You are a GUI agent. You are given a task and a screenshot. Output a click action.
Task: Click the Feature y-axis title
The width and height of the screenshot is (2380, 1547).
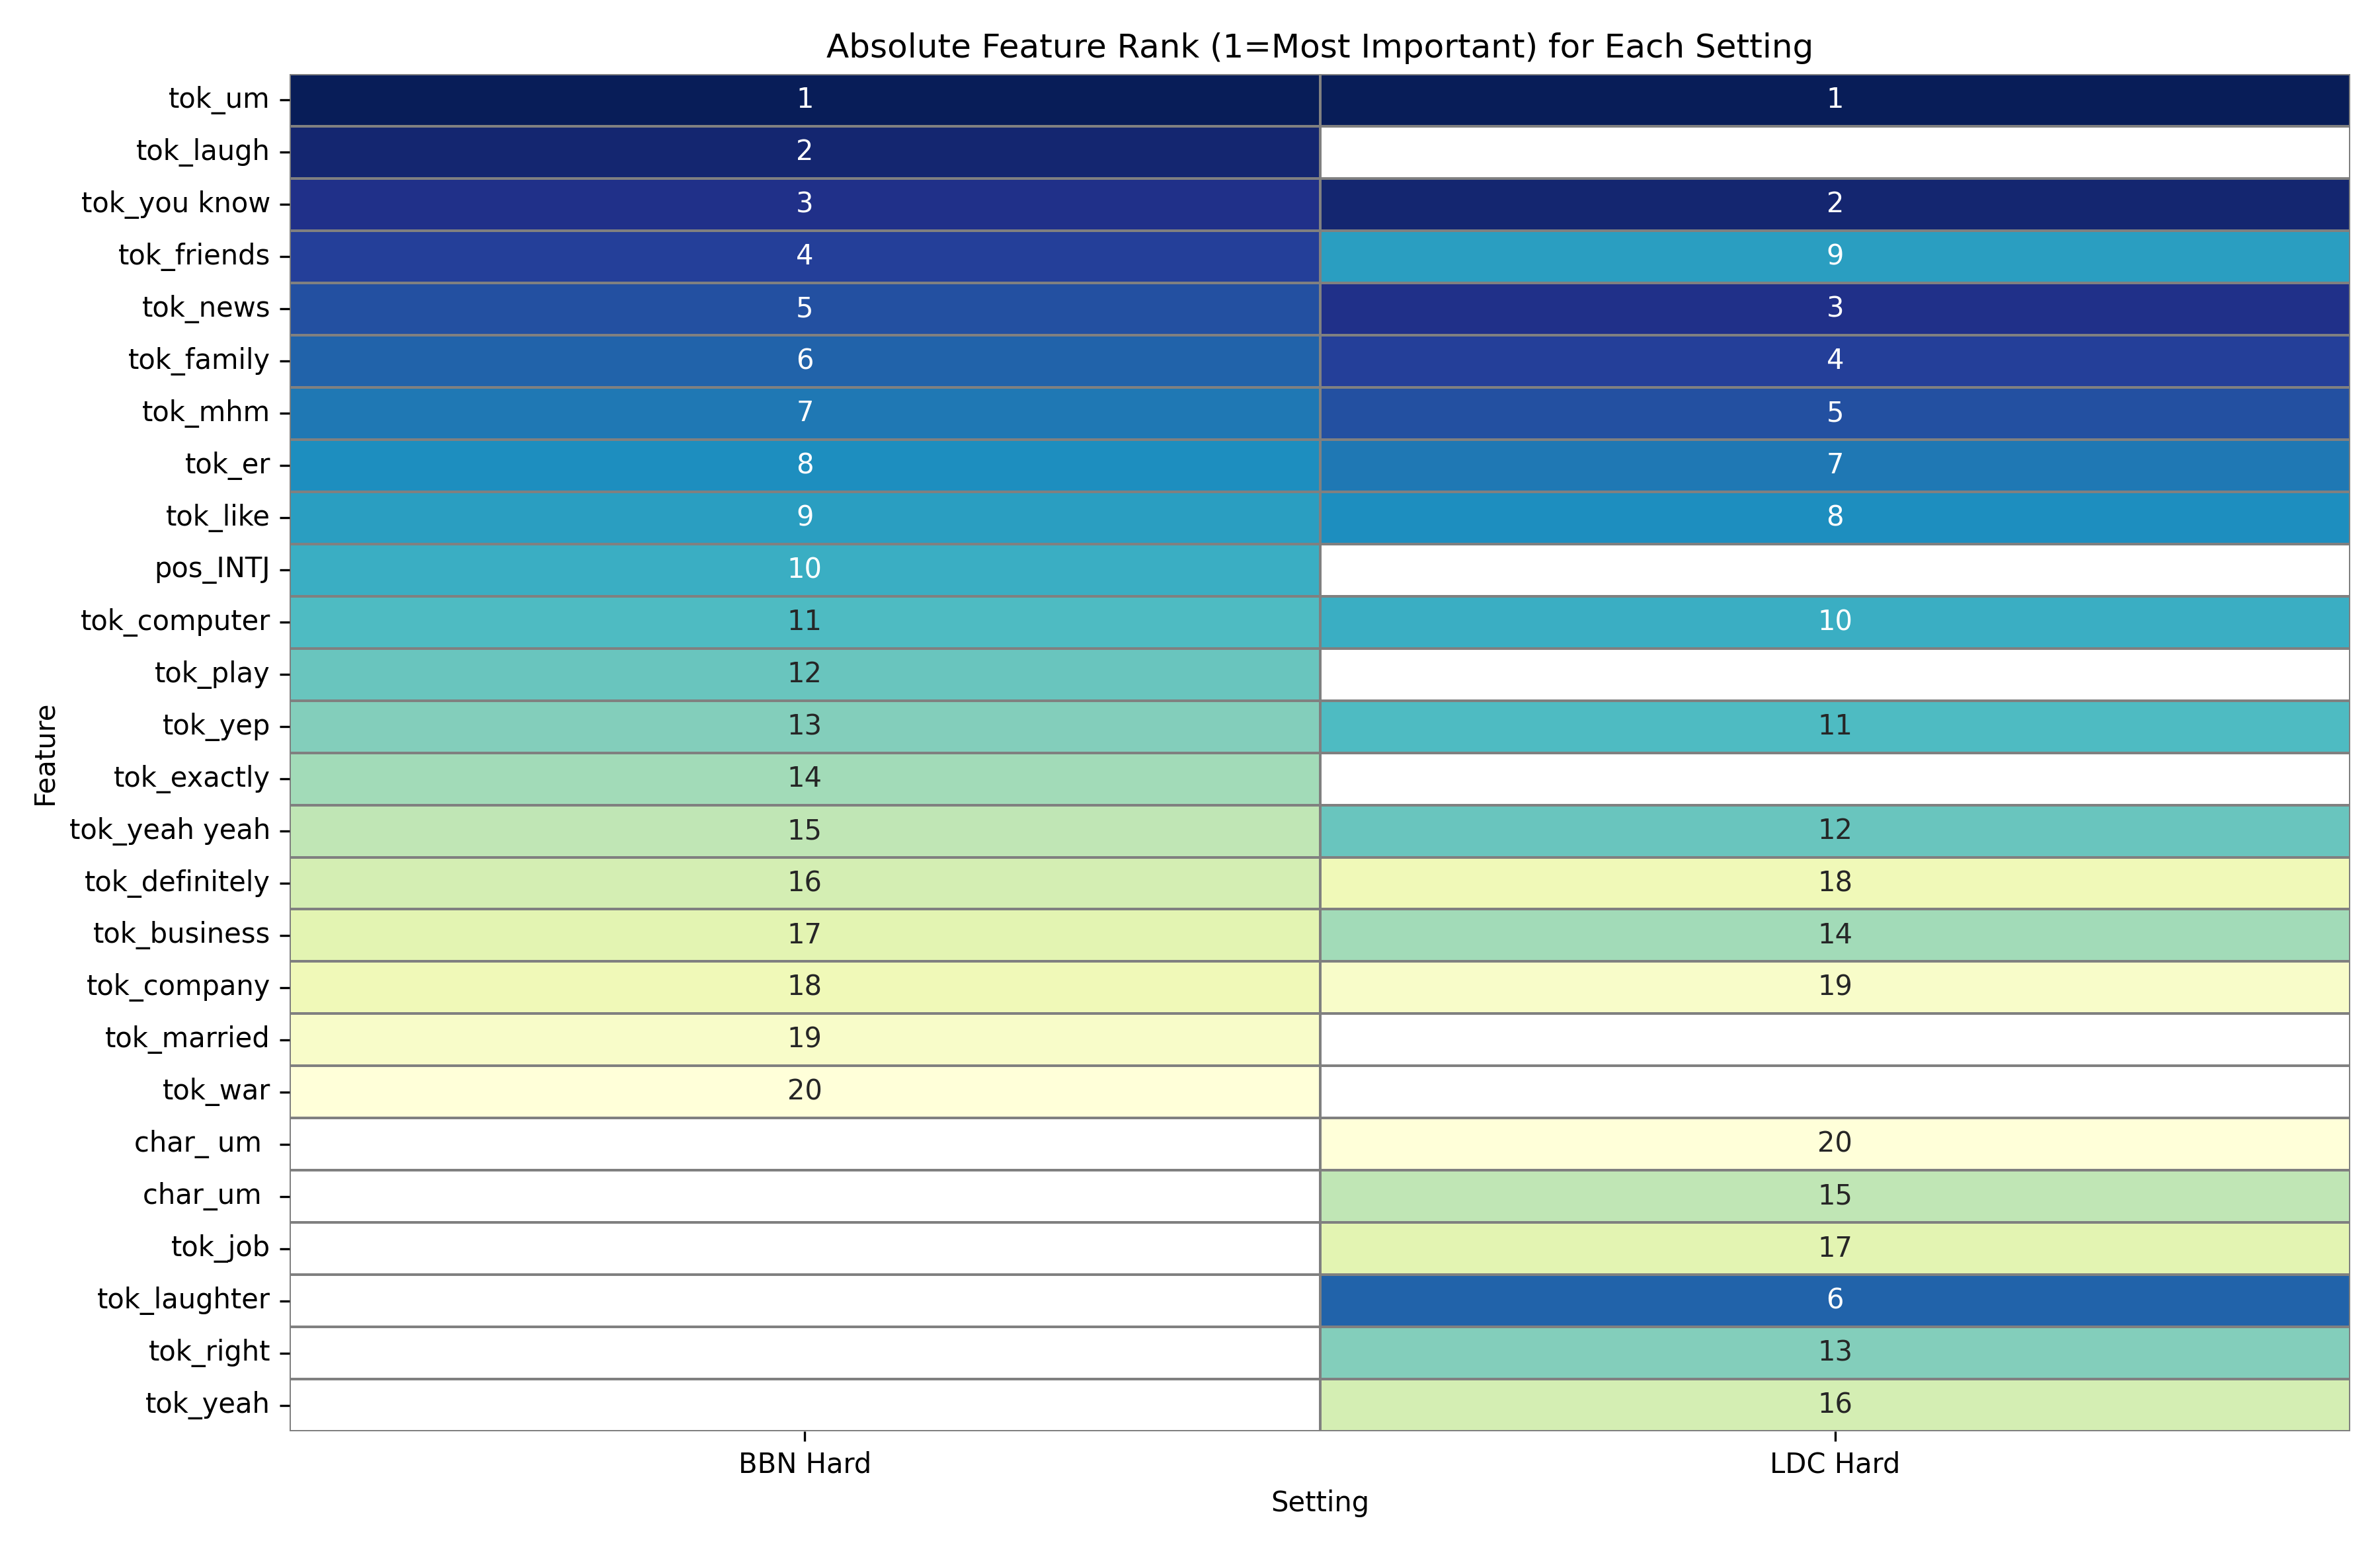tap(46, 755)
